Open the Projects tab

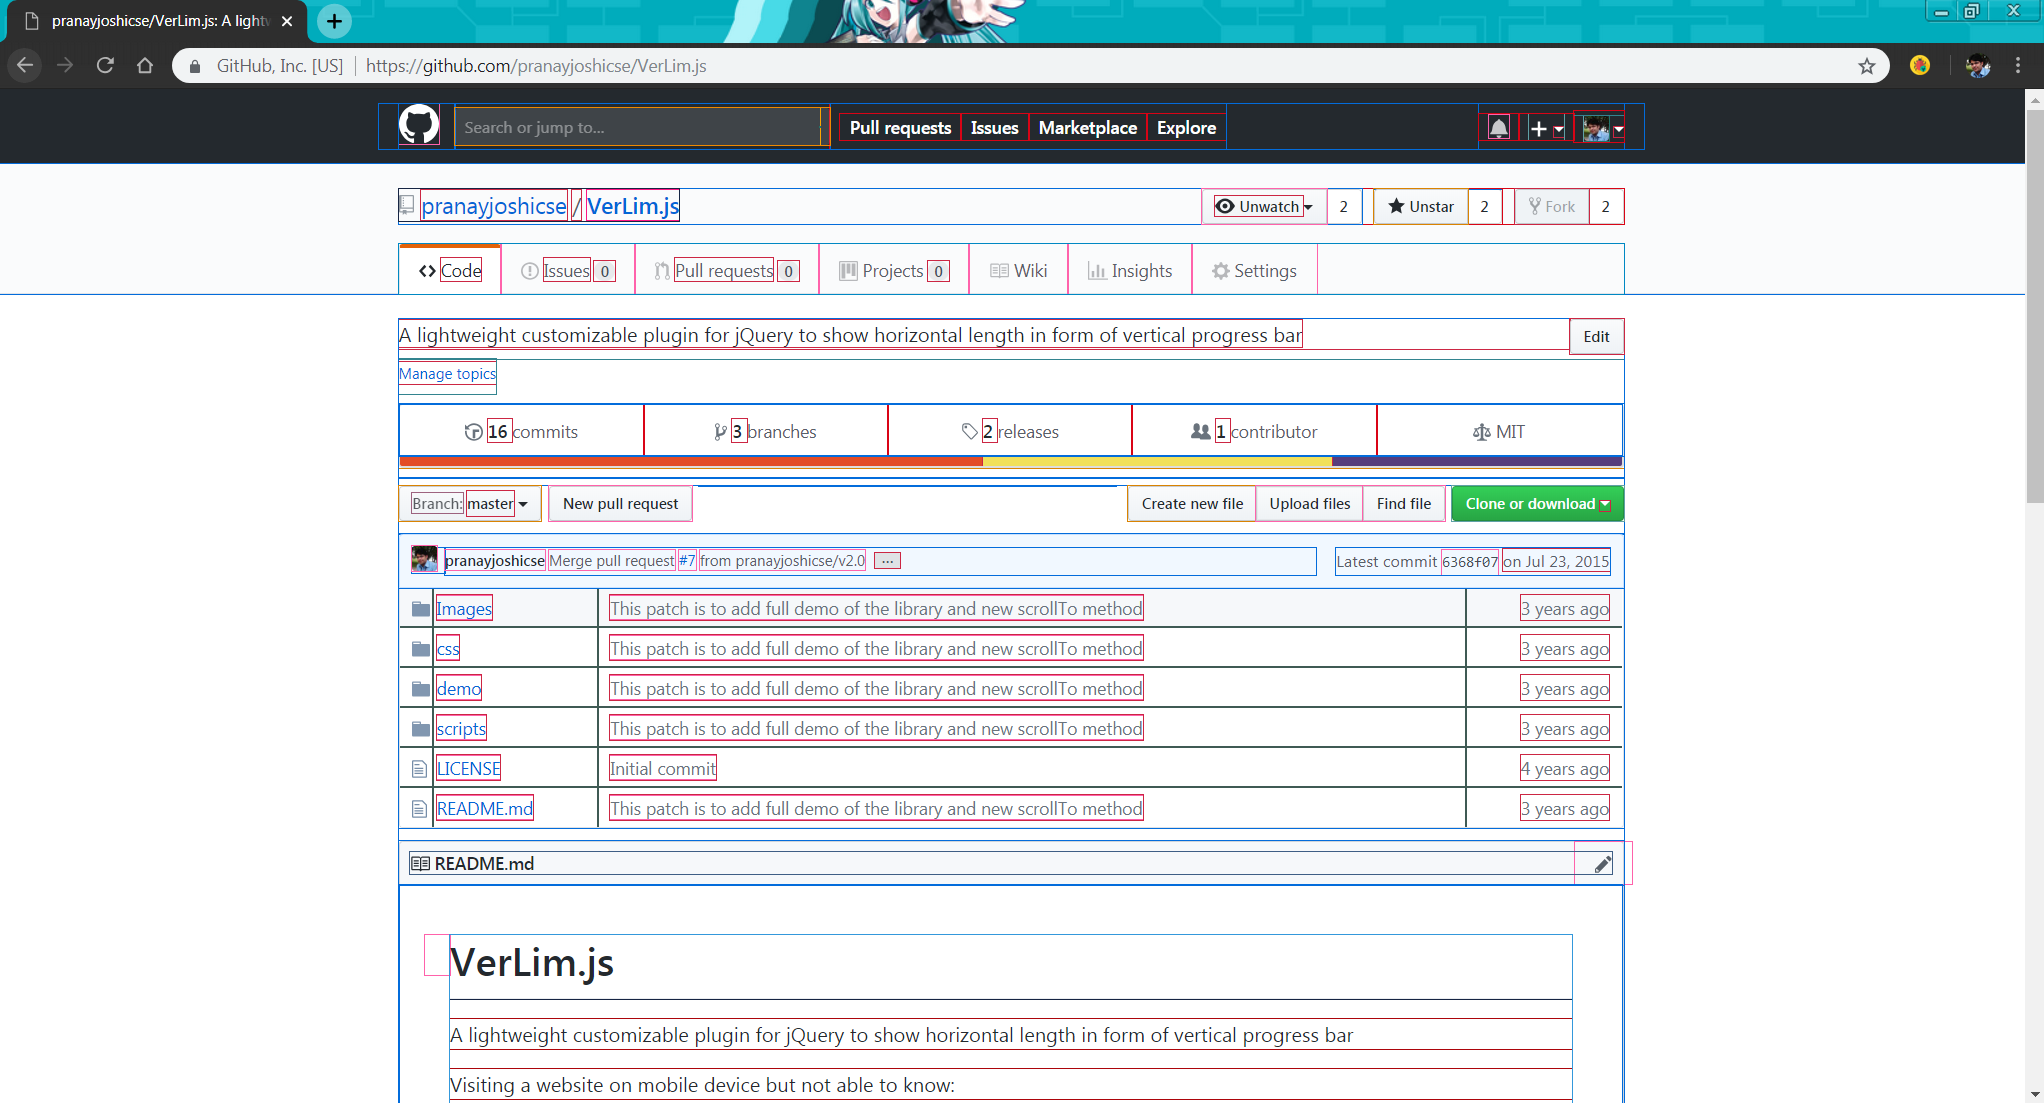tap(894, 271)
